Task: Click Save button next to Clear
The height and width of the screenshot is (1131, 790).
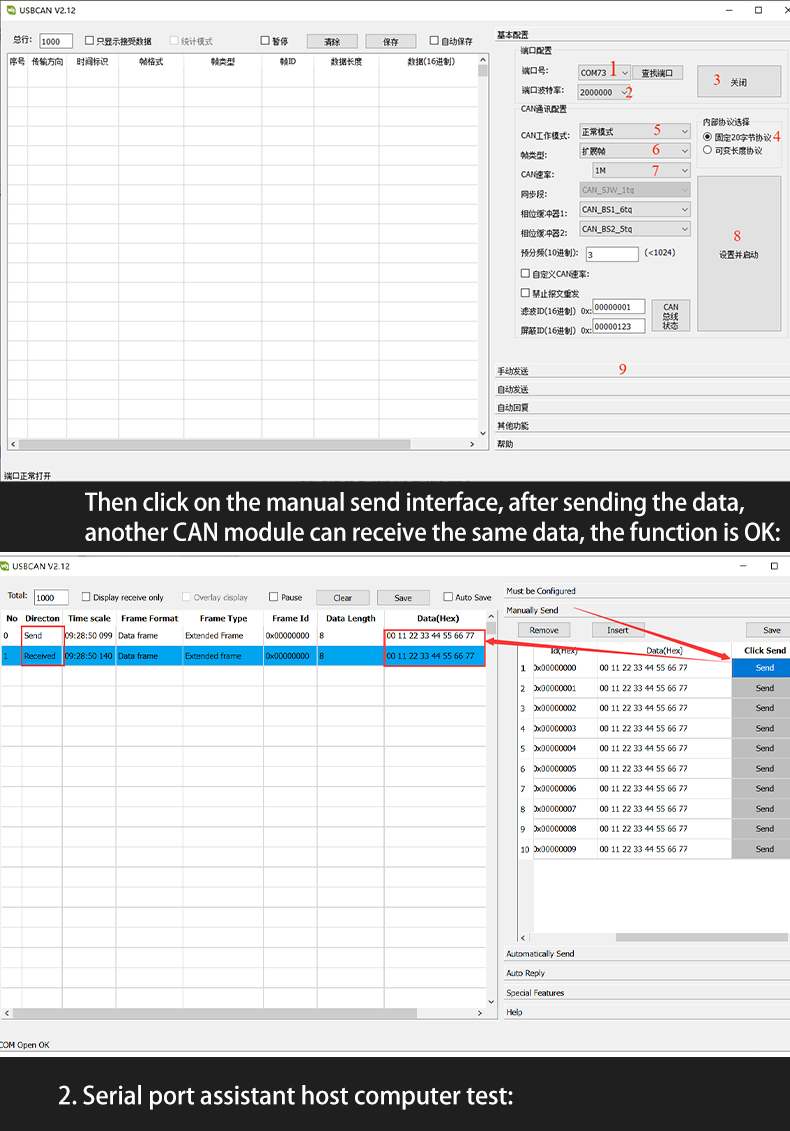Action: [403, 597]
